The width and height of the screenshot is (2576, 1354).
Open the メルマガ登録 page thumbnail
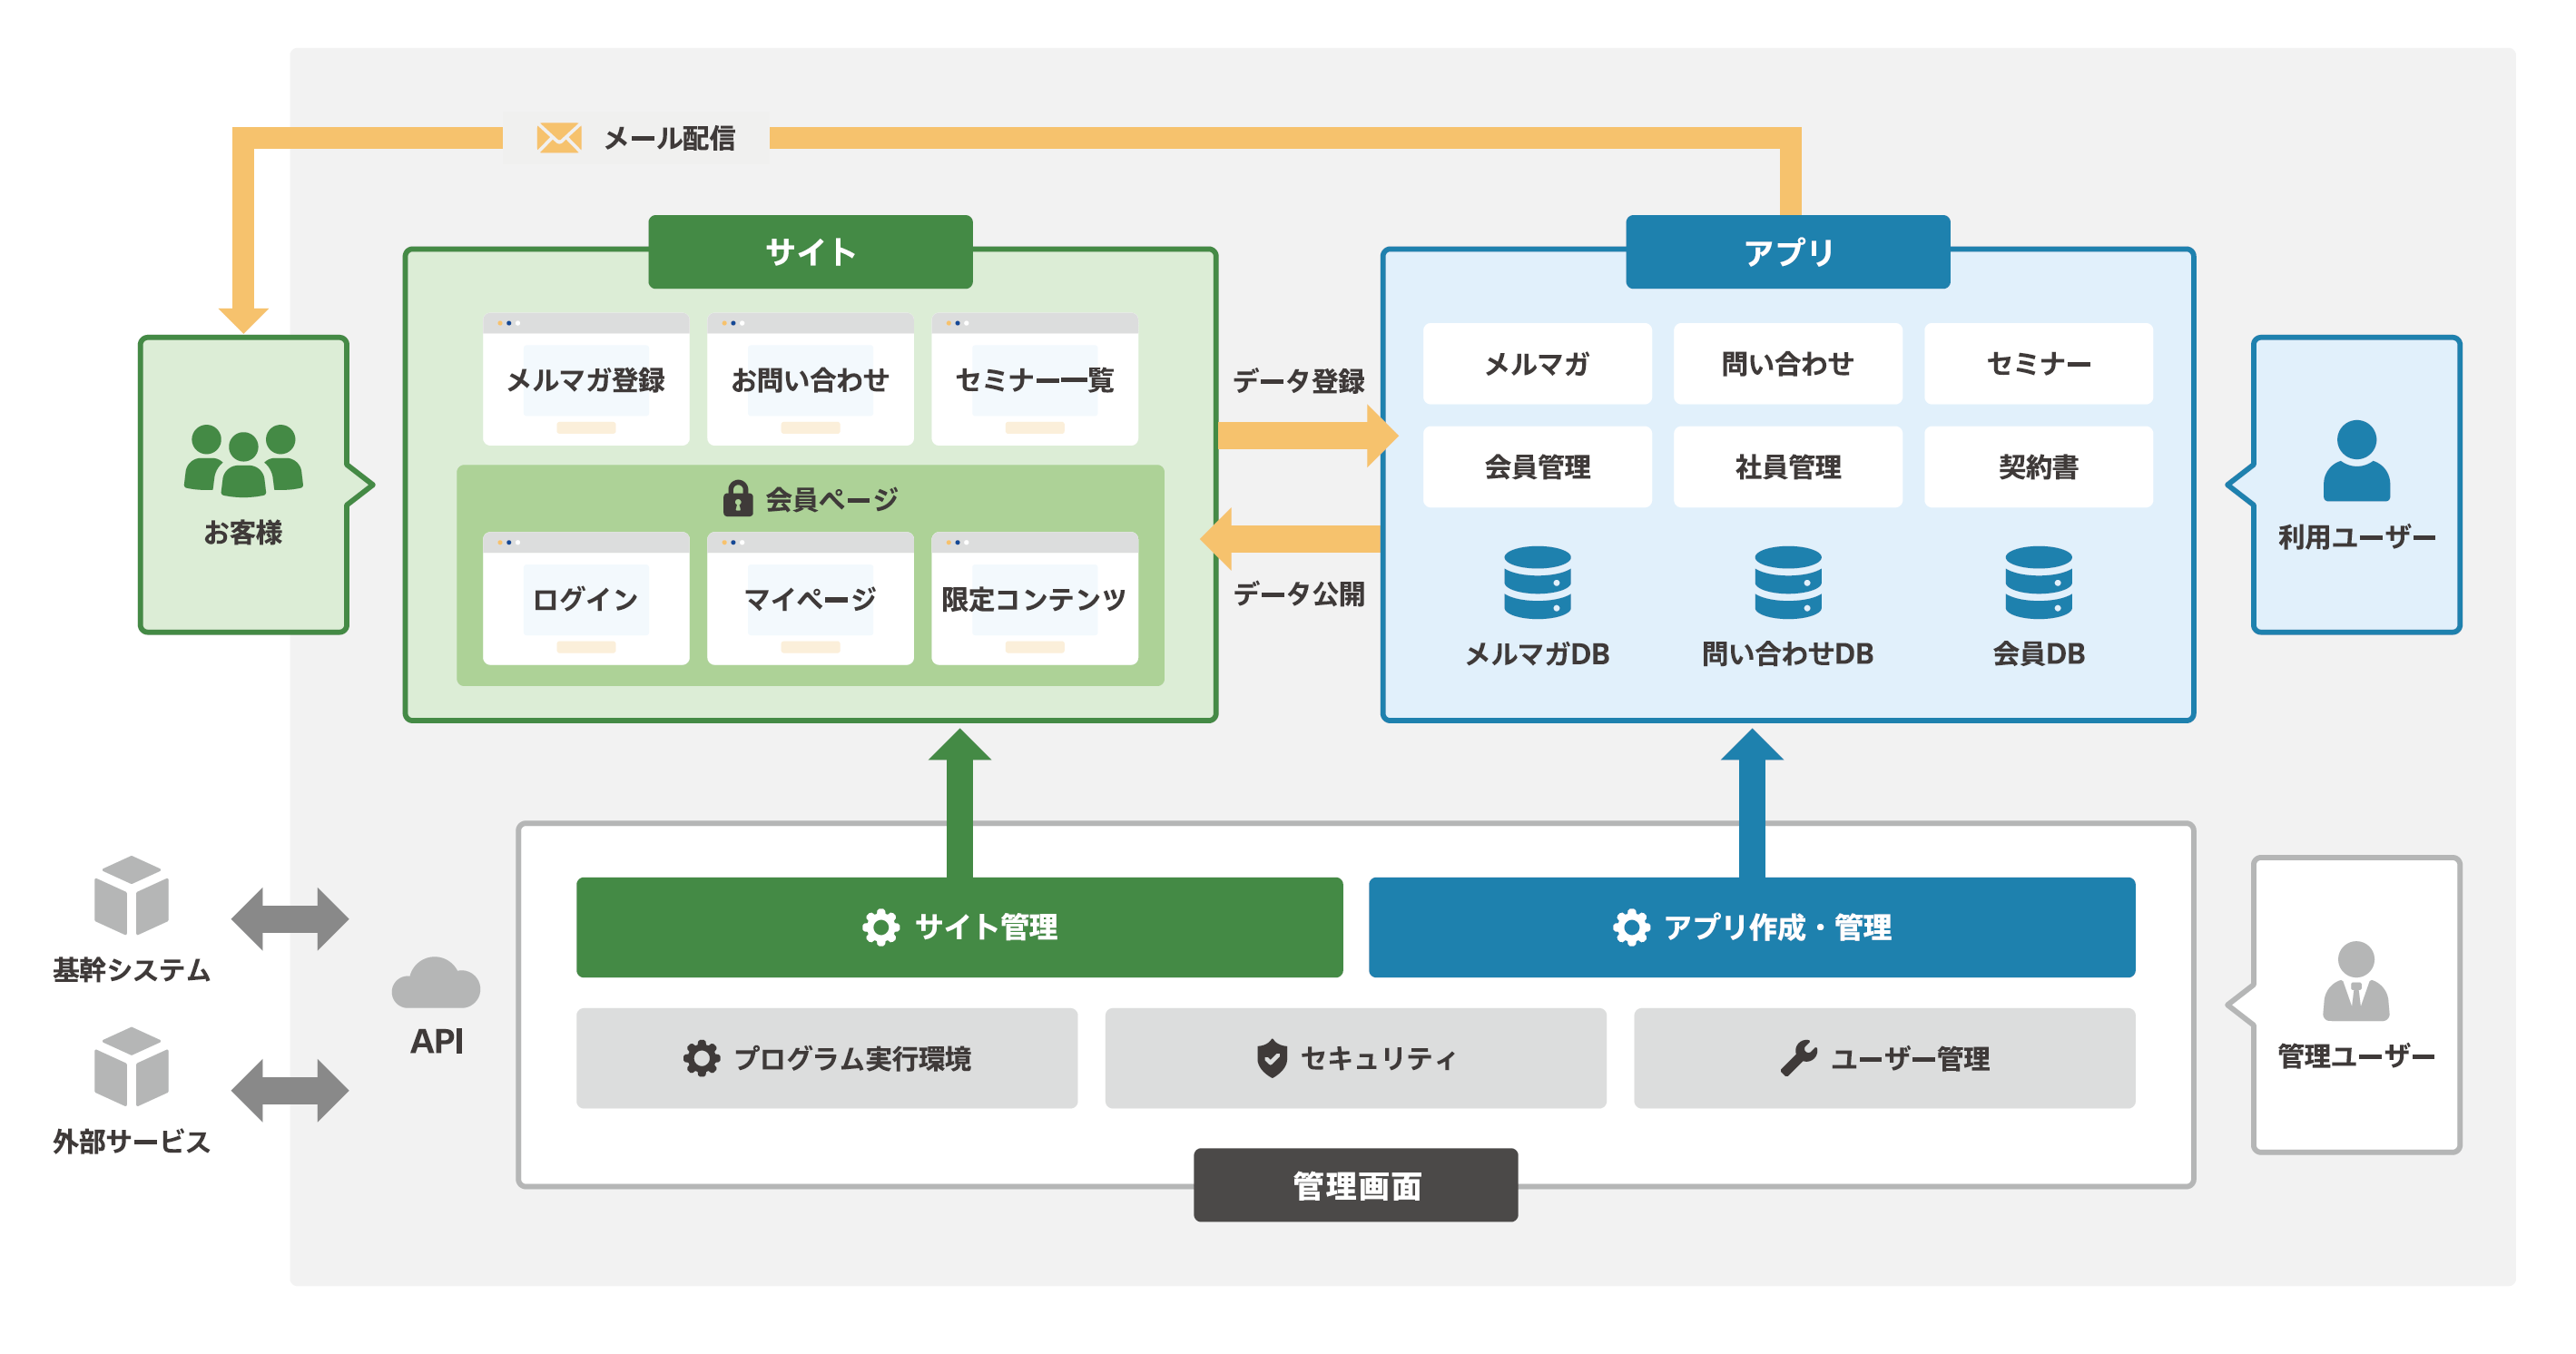click(x=585, y=380)
